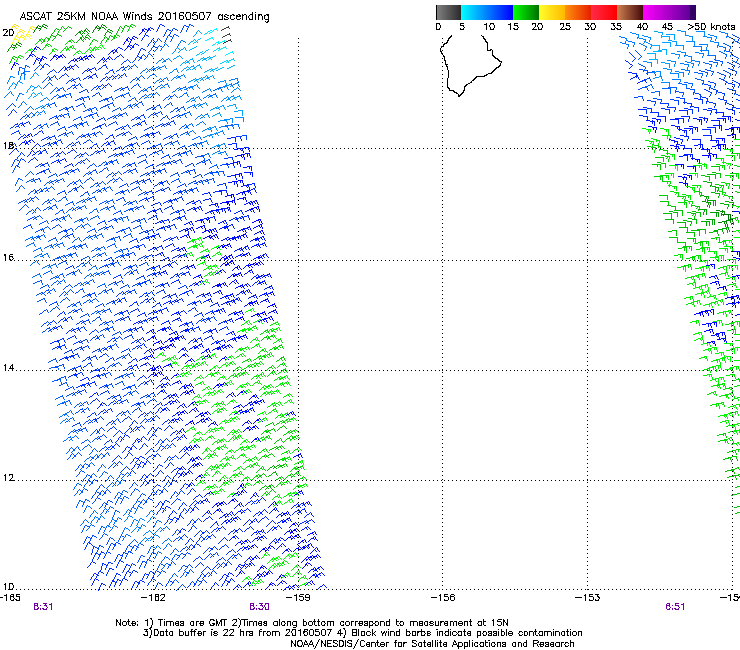Click longitude label '-165'
The width and height of the screenshot is (740, 650).
[10, 598]
